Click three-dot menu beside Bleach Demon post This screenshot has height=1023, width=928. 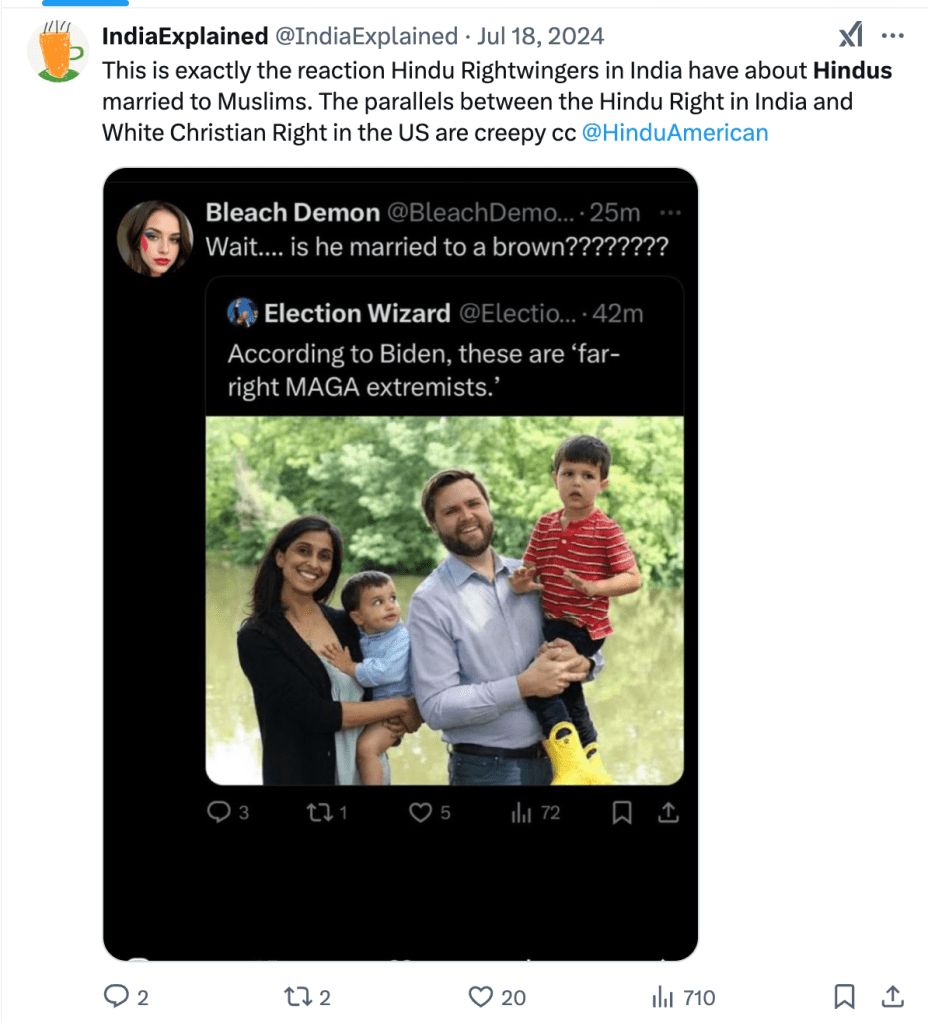click(671, 213)
